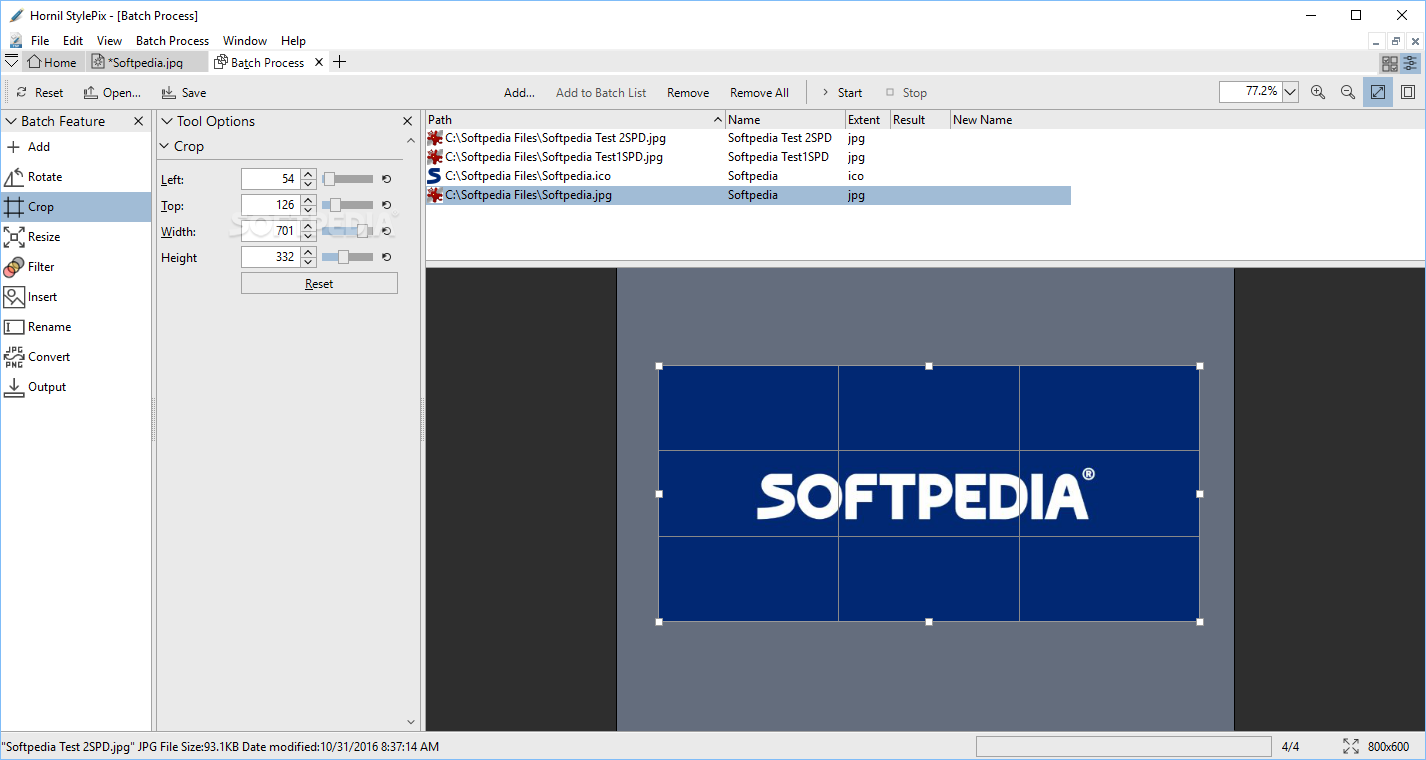Image resolution: width=1426 pixels, height=760 pixels.
Task: Open the File menu
Action: point(40,41)
